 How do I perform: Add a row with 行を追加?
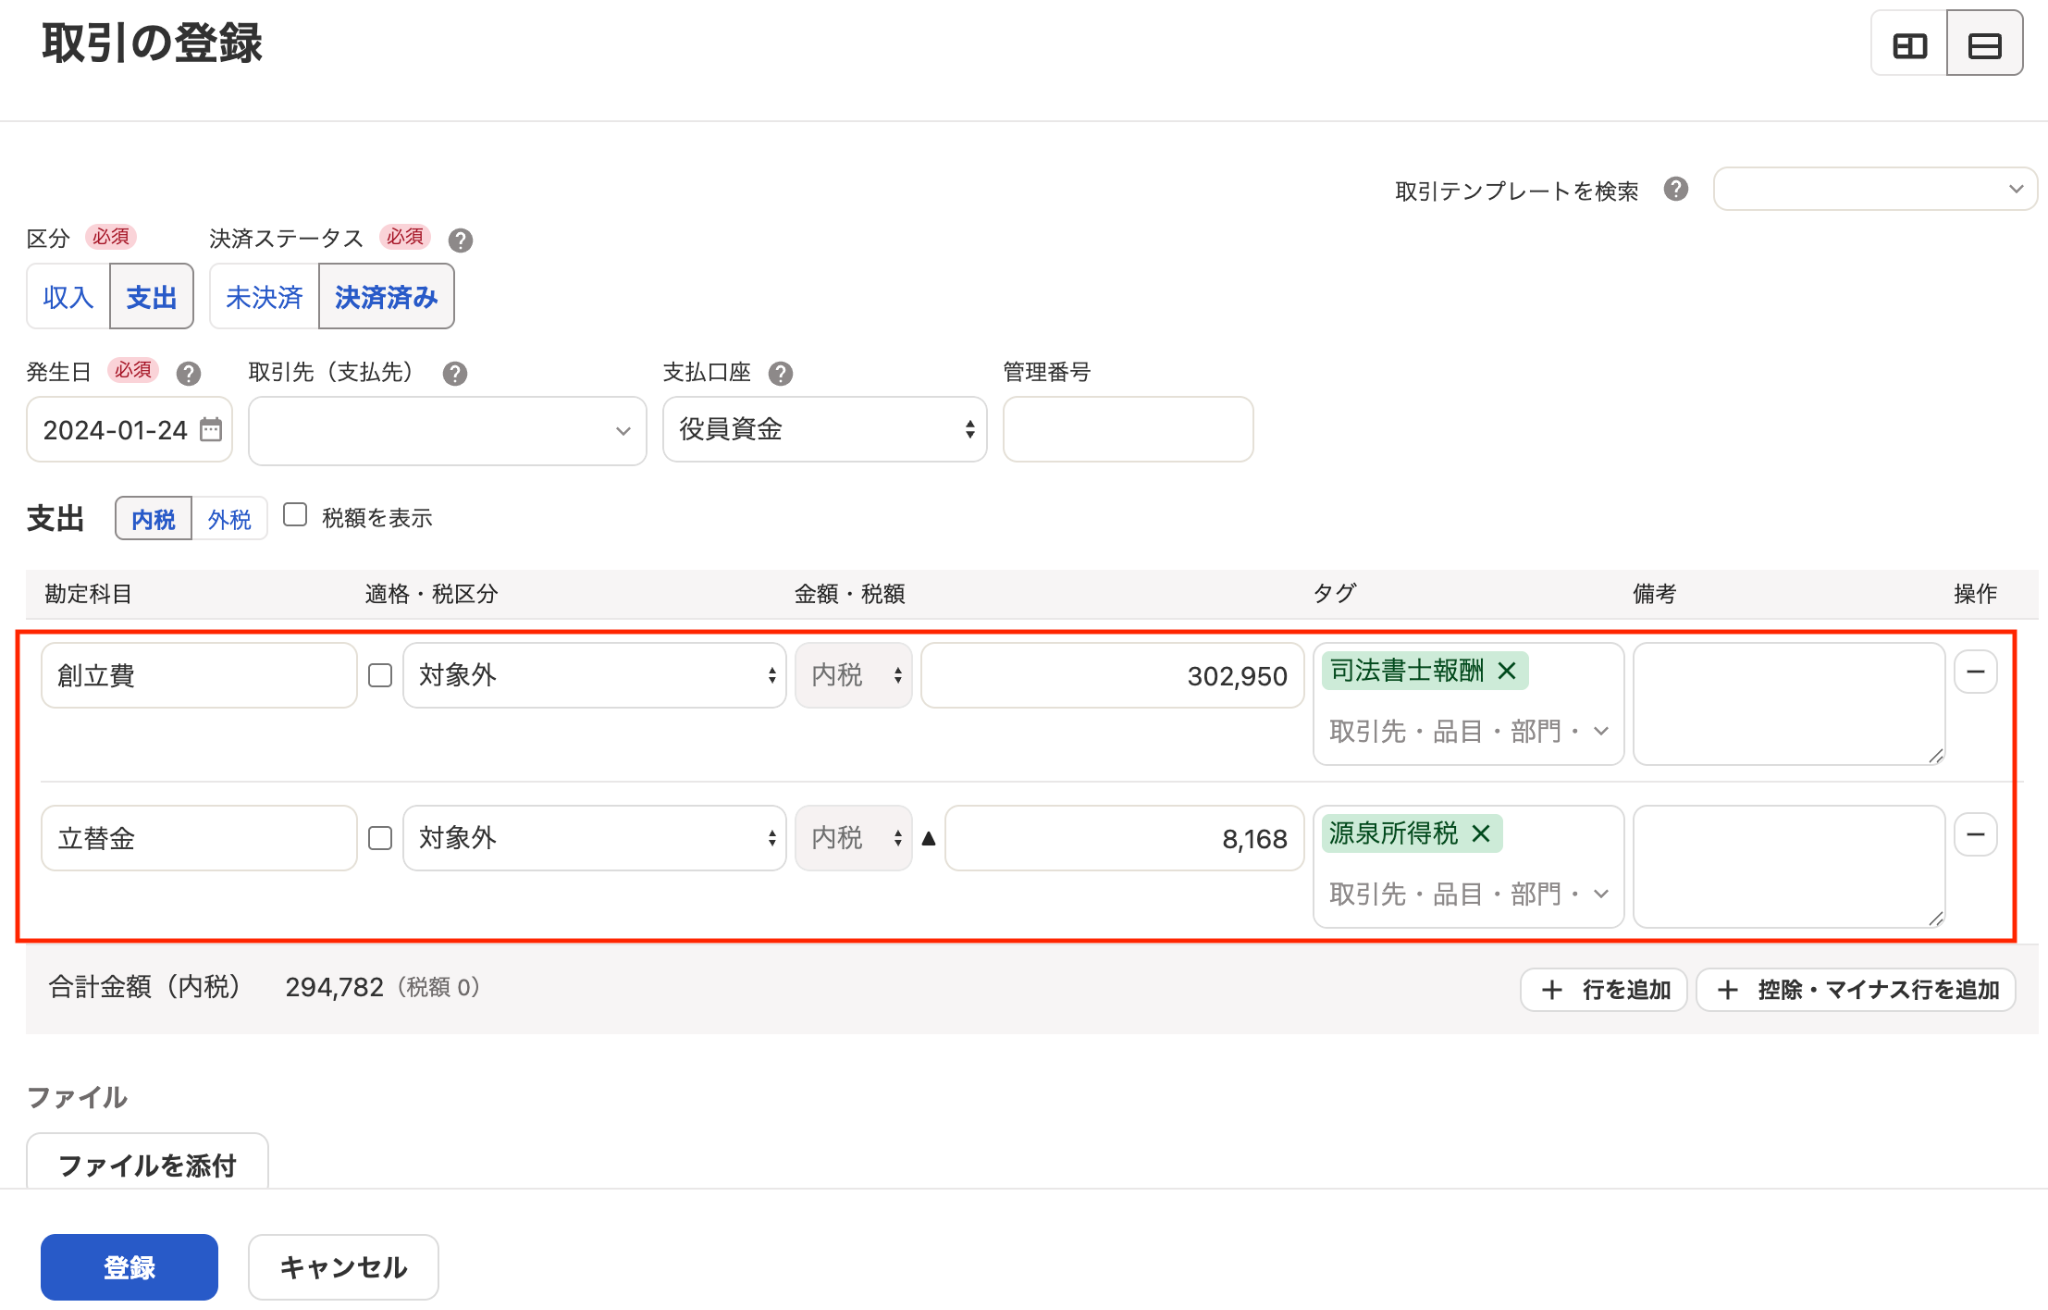[x=1603, y=990]
